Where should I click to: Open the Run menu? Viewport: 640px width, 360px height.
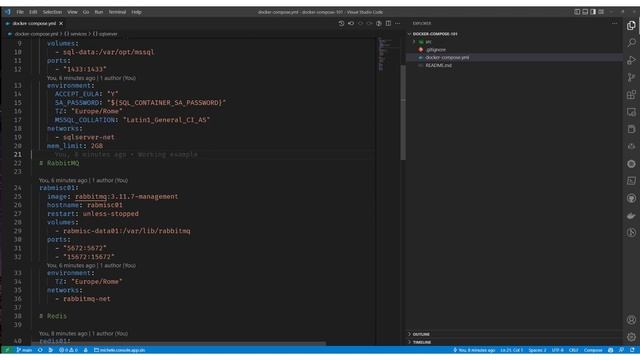[x=99, y=12]
